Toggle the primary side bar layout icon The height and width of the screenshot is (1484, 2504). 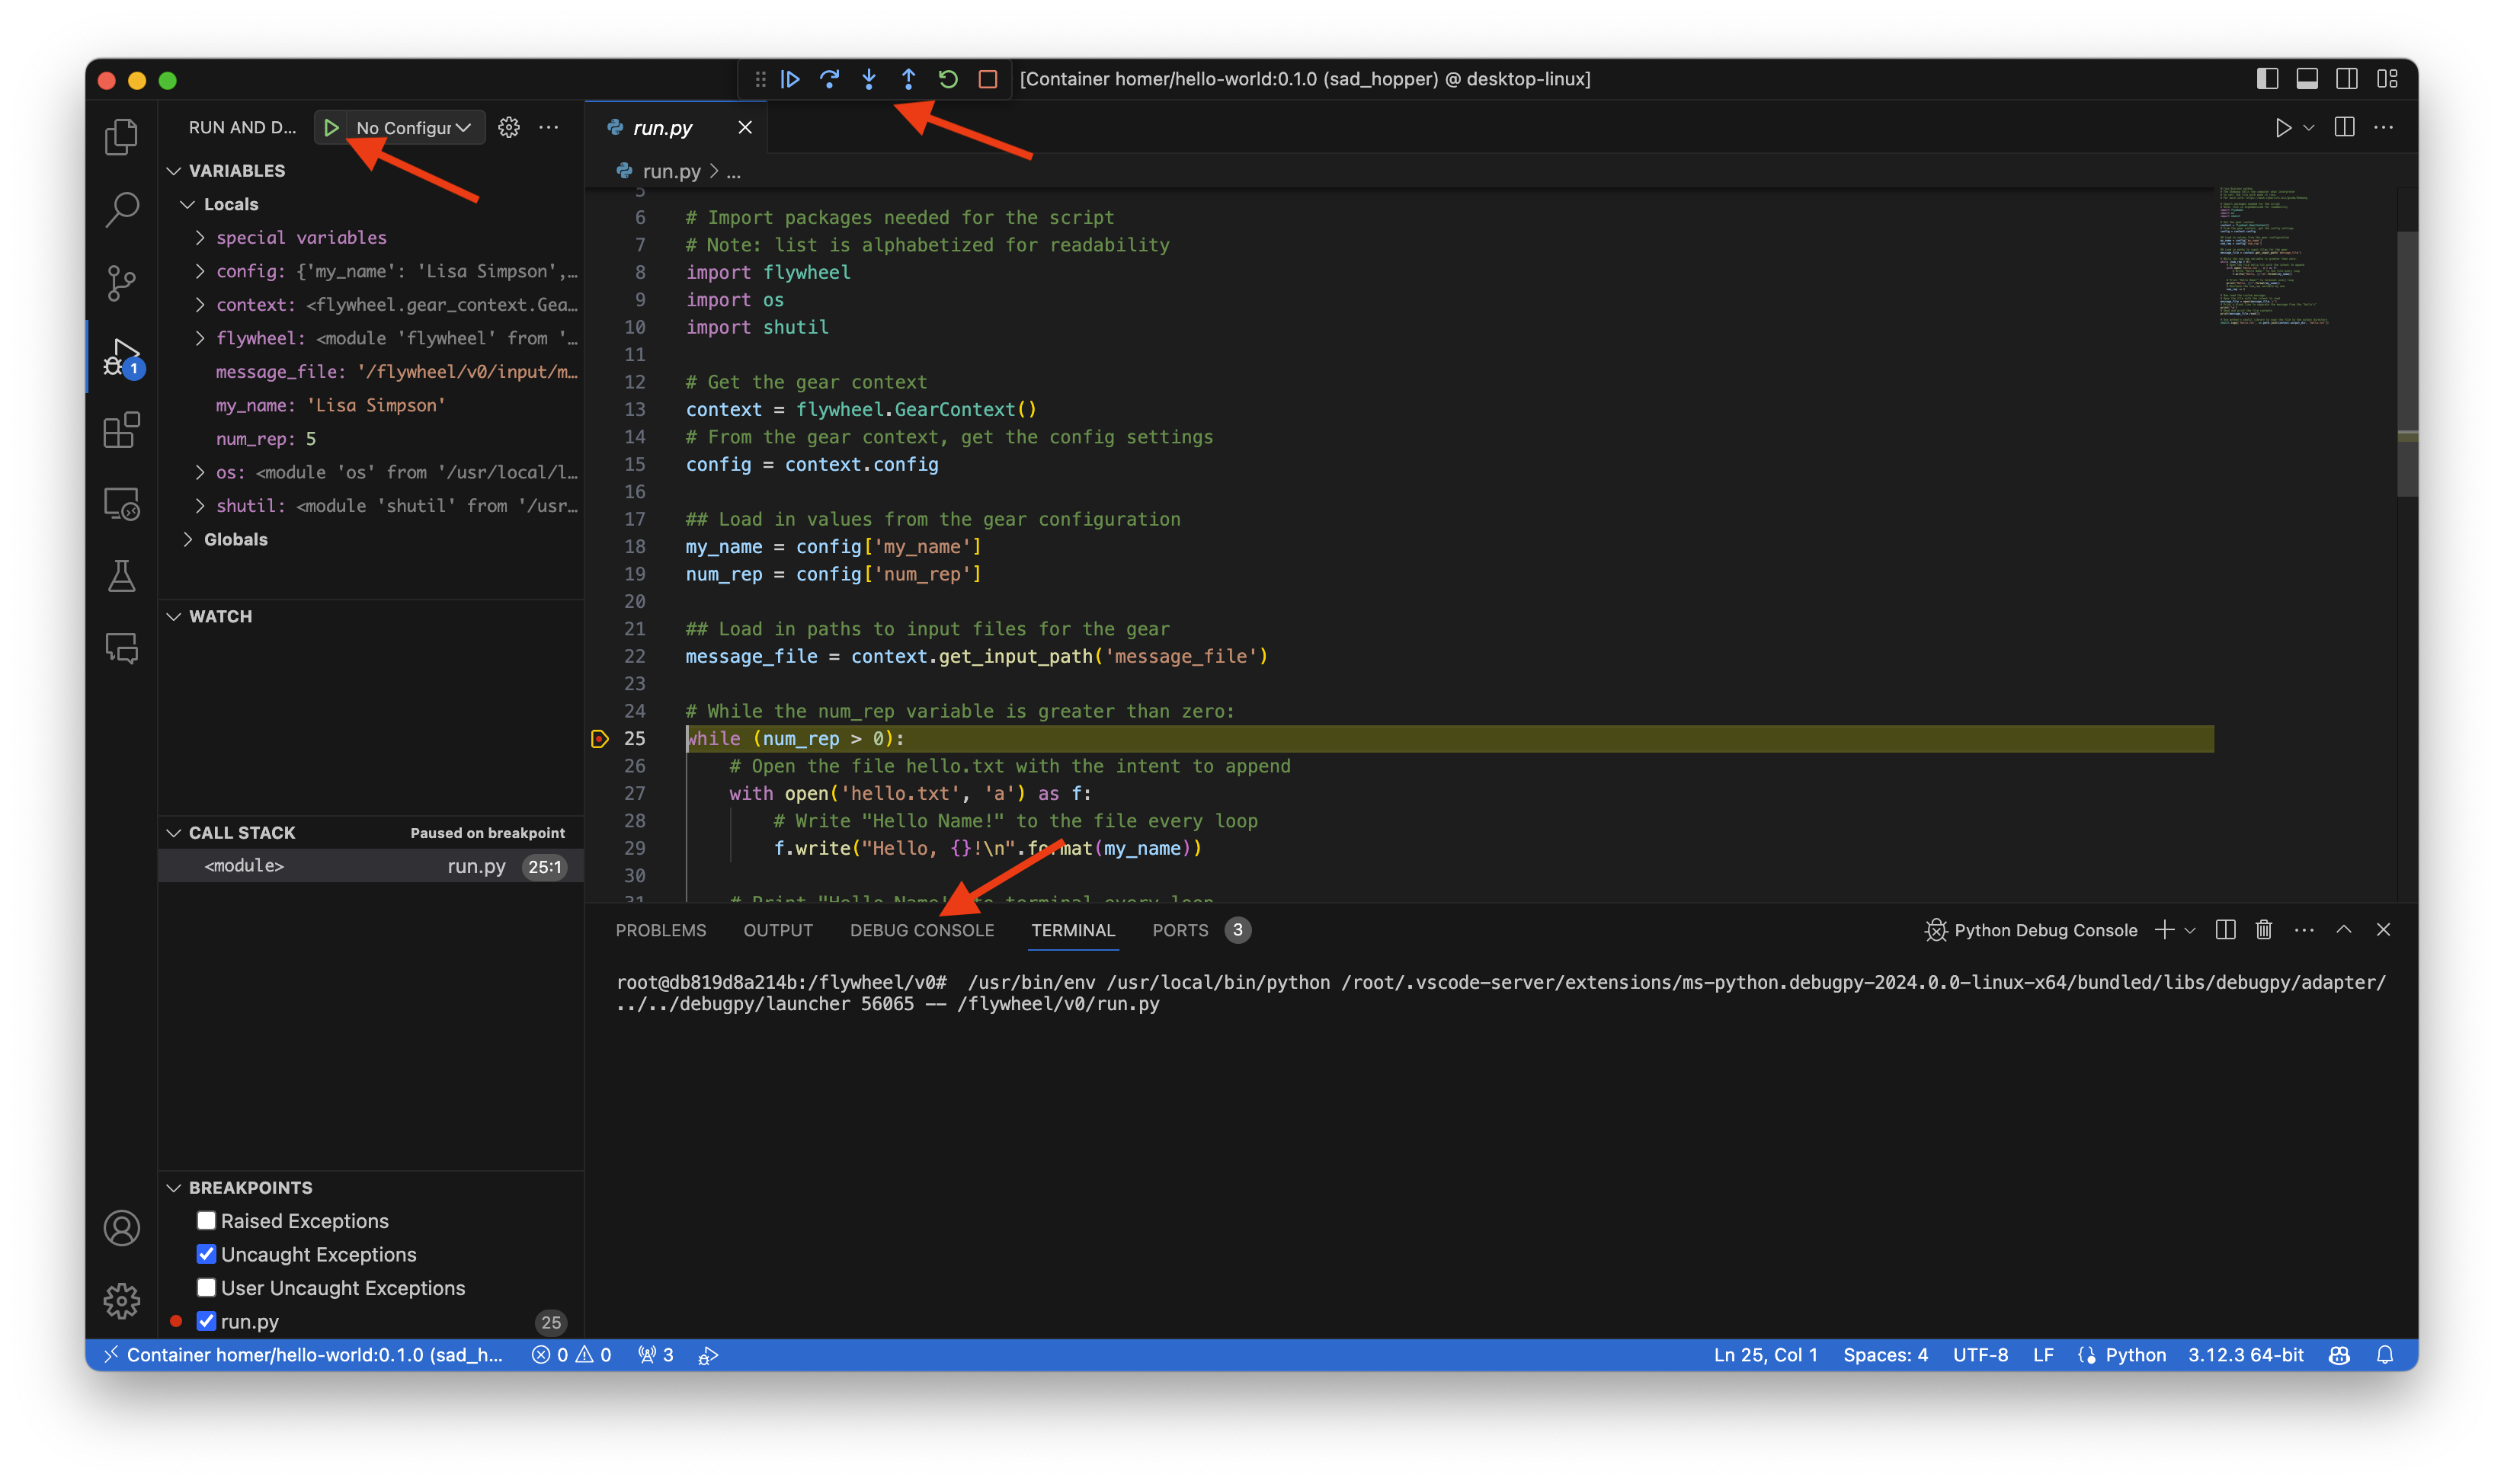click(2267, 79)
